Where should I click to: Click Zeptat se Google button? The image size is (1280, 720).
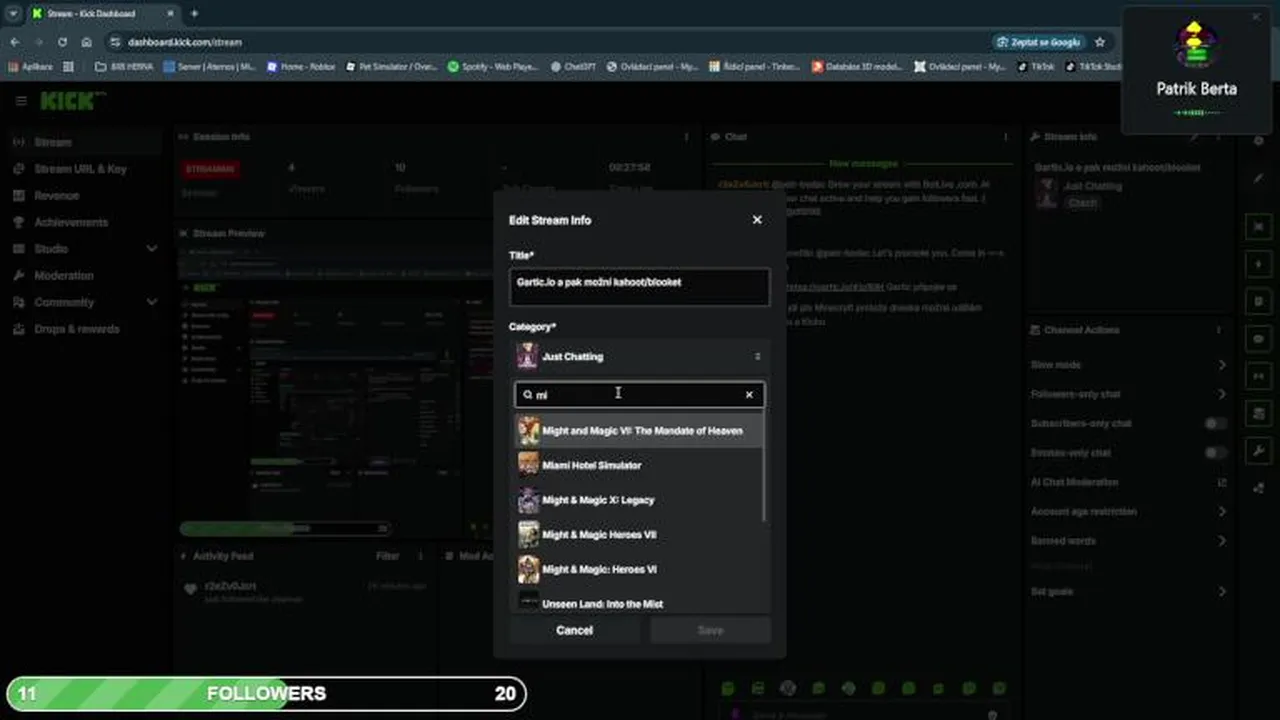(1039, 42)
